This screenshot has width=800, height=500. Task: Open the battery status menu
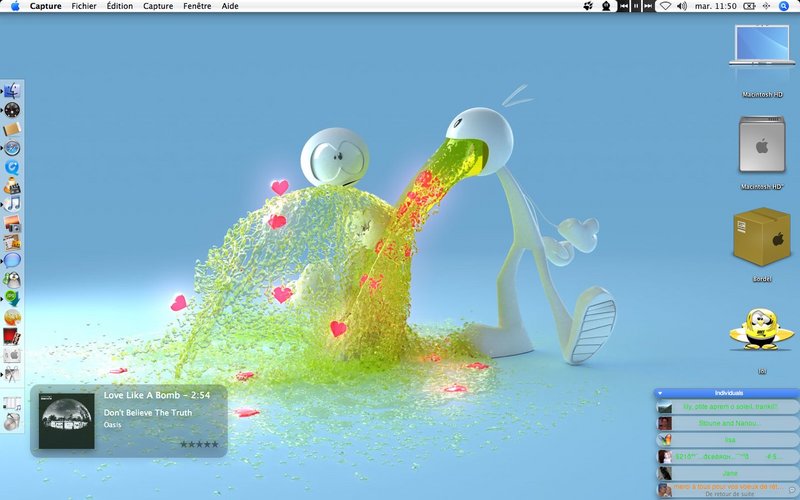(749, 6)
